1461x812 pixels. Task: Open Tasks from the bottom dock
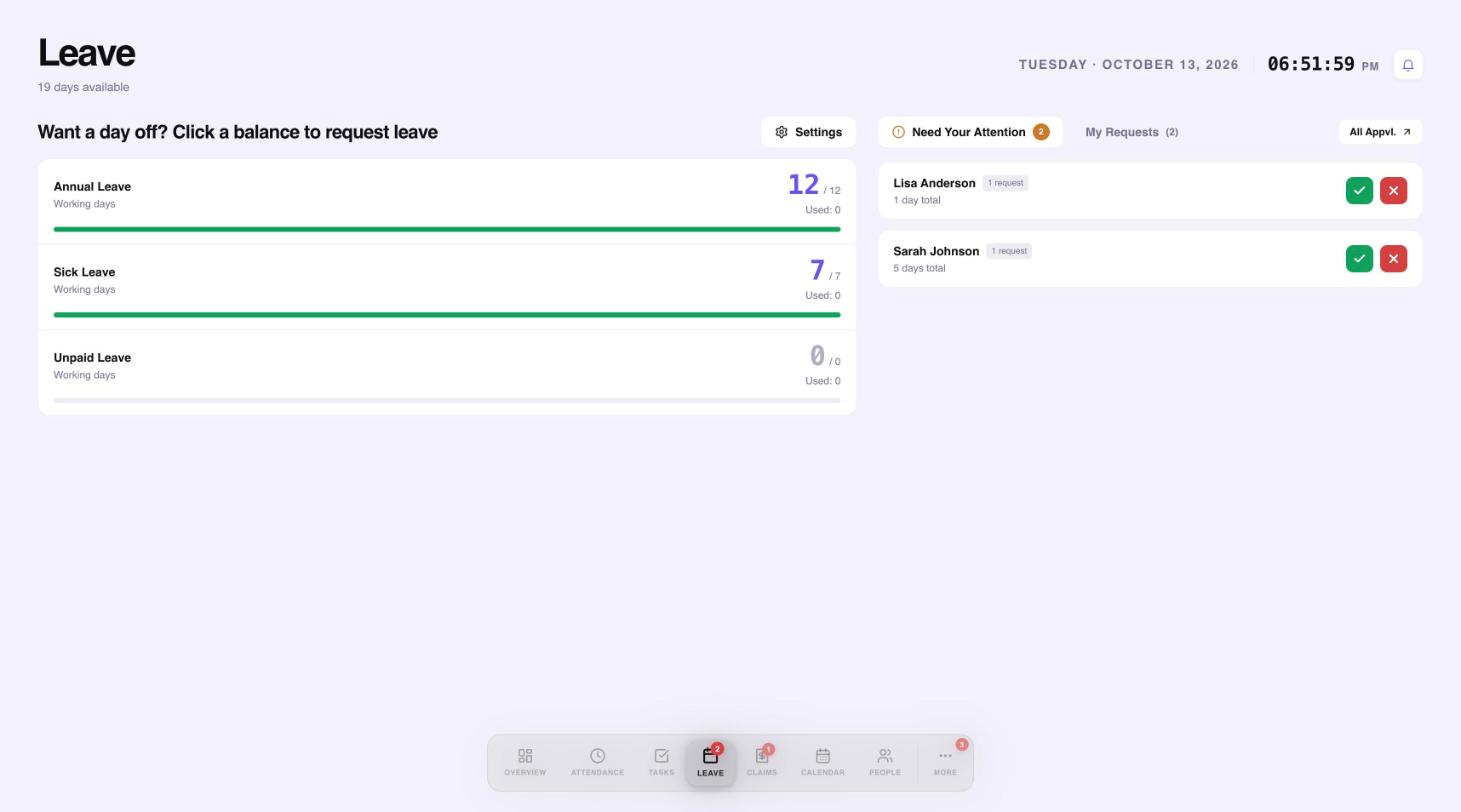tap(661, 762)
